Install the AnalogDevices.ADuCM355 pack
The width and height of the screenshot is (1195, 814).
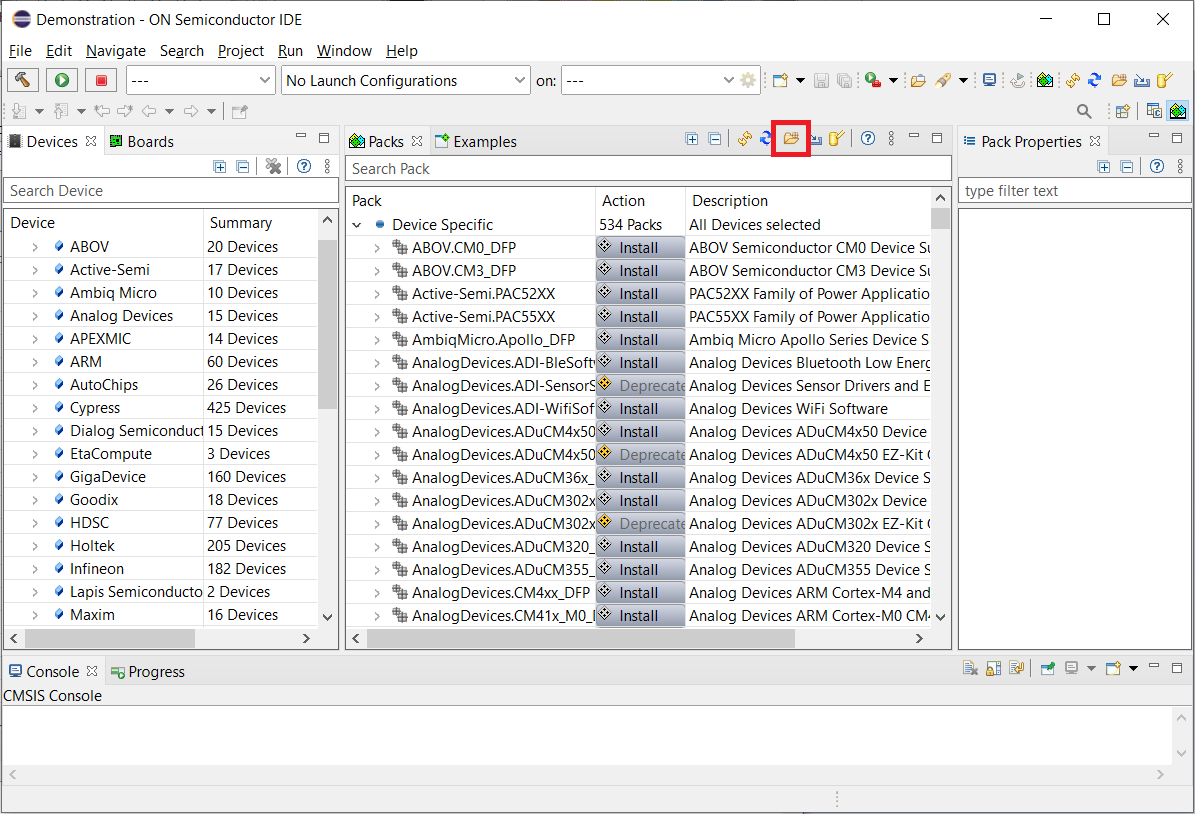point(639,569)
